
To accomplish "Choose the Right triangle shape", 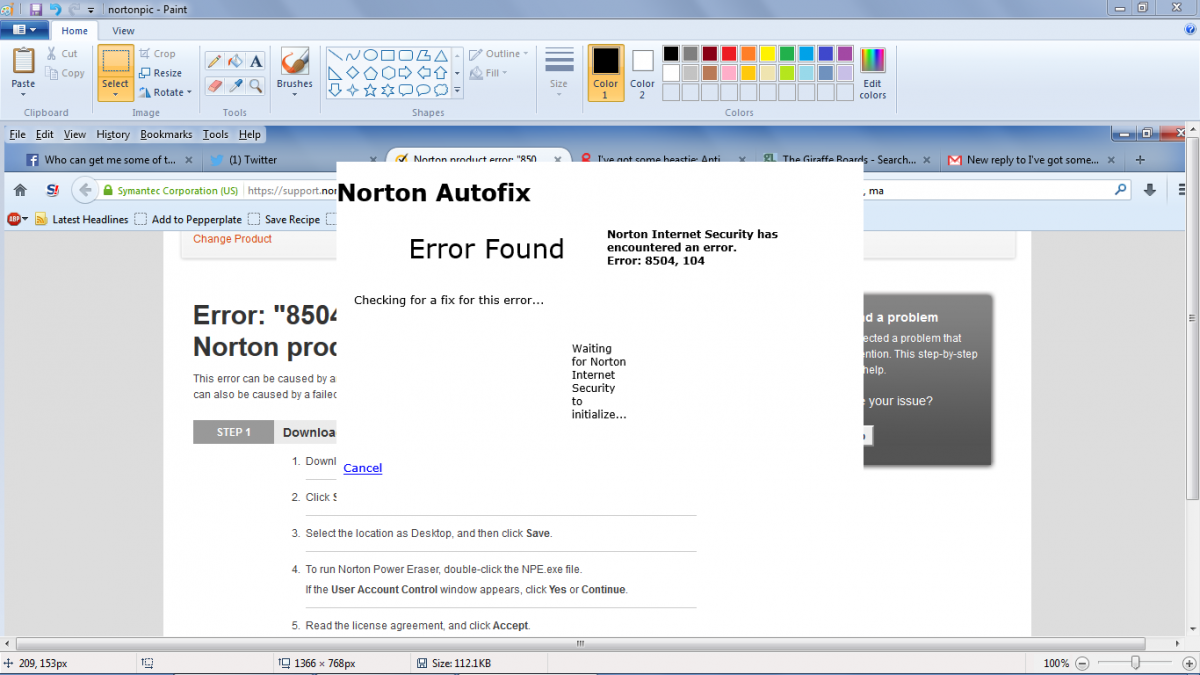I will point(336,73).
